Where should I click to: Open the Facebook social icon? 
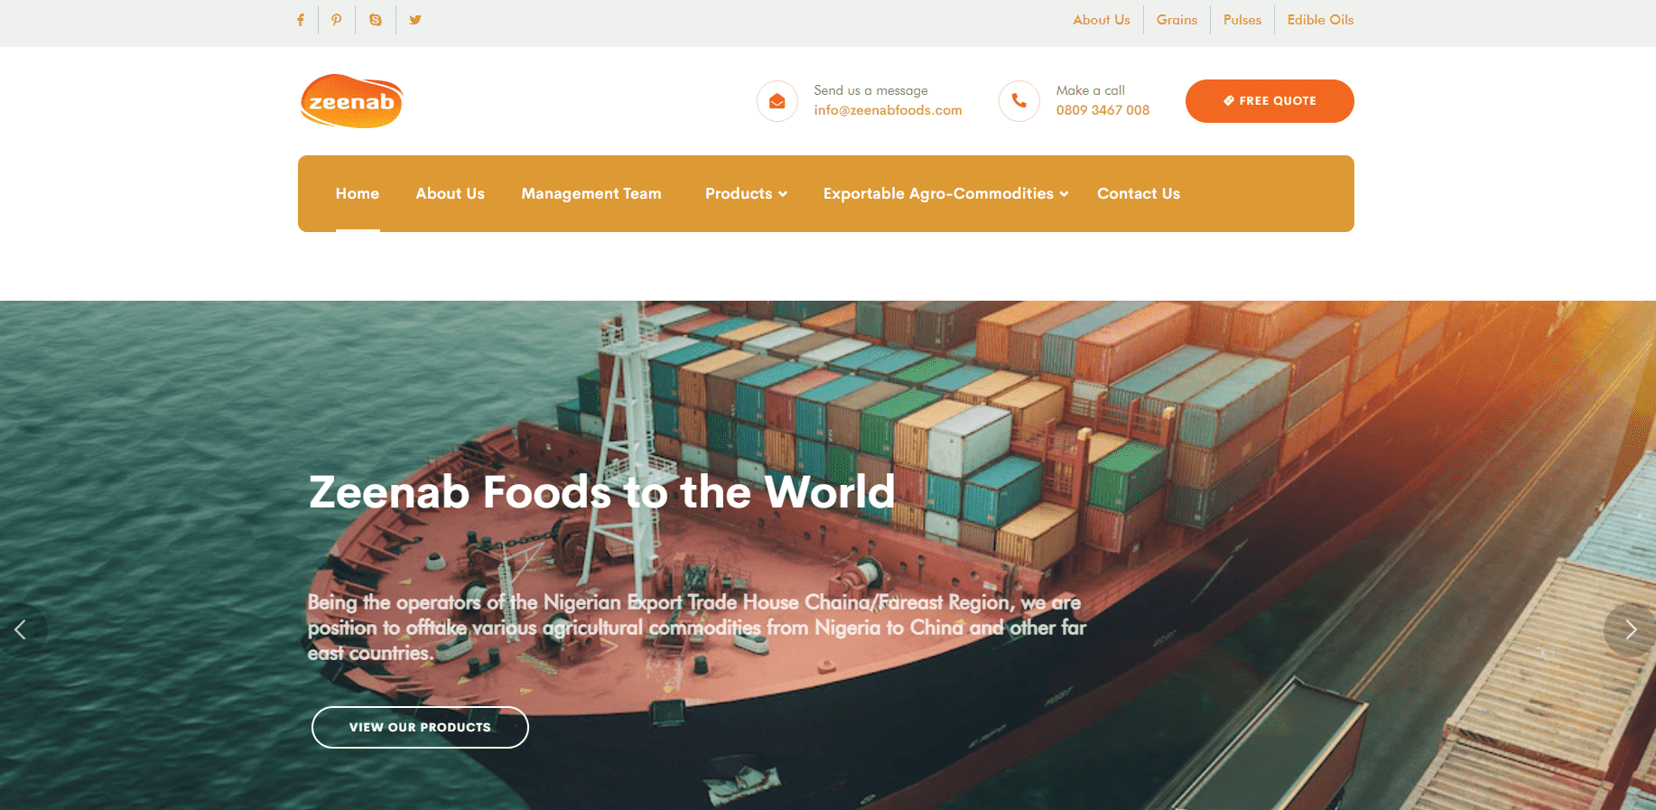pos(300,20)
